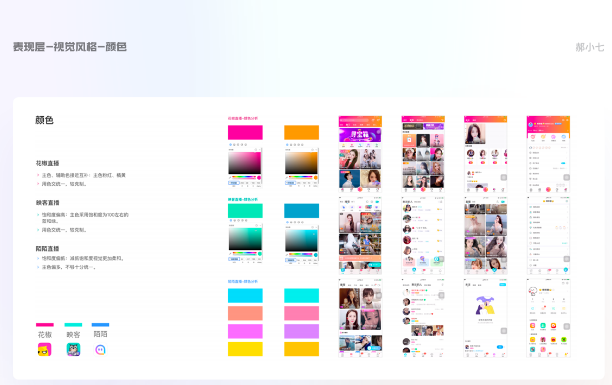Viewport: 612px width, 385px height.
Task: Click the 陌陌 label under blue bar
Action: pos(100,334)
